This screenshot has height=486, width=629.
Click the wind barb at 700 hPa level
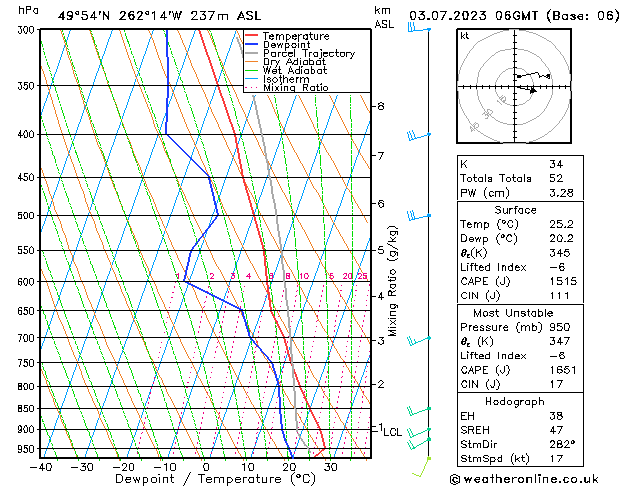coord(419,340)
